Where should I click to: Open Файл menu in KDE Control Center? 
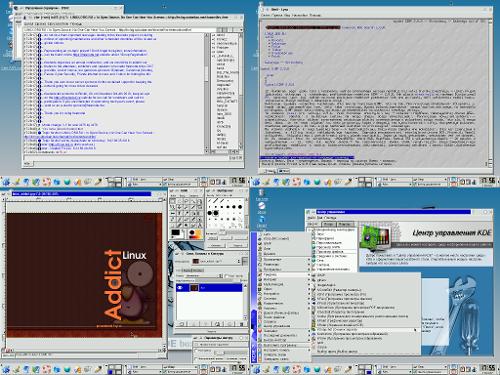coord(311,218)
